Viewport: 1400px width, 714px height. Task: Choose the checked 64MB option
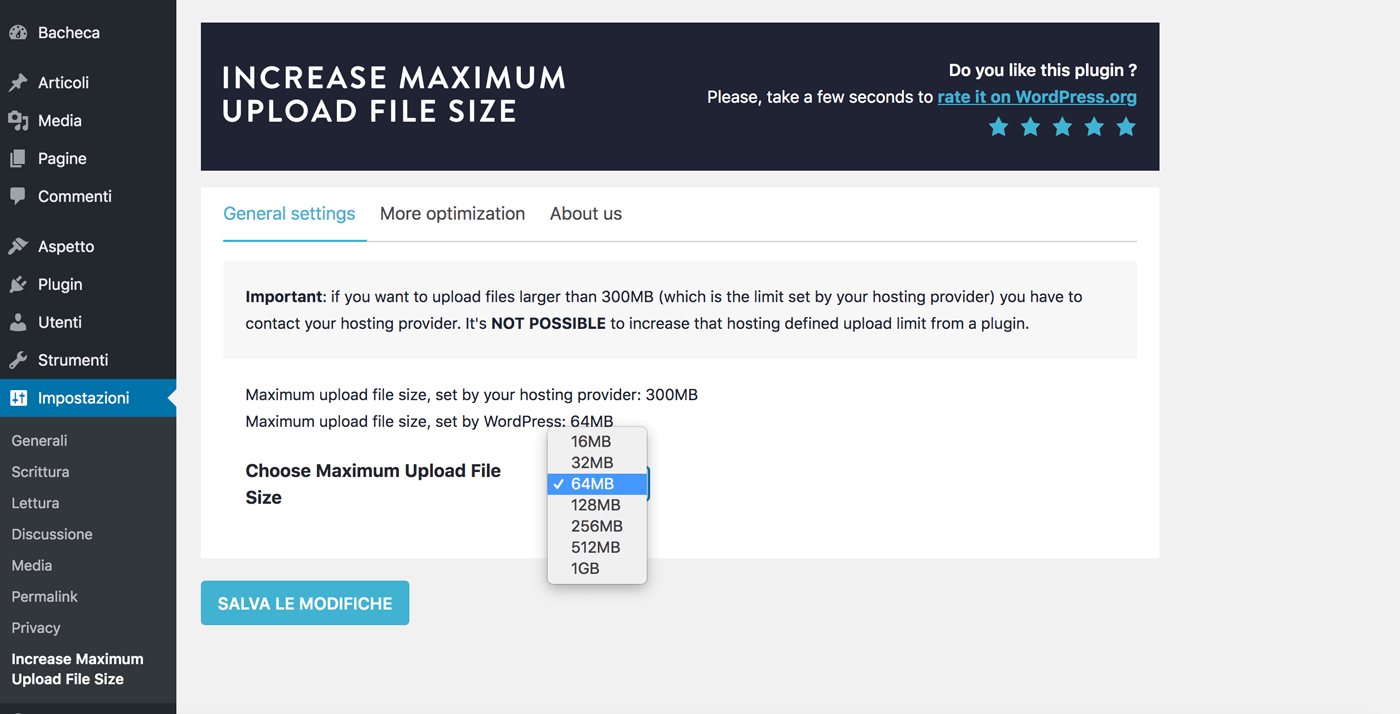pos(597,484)
